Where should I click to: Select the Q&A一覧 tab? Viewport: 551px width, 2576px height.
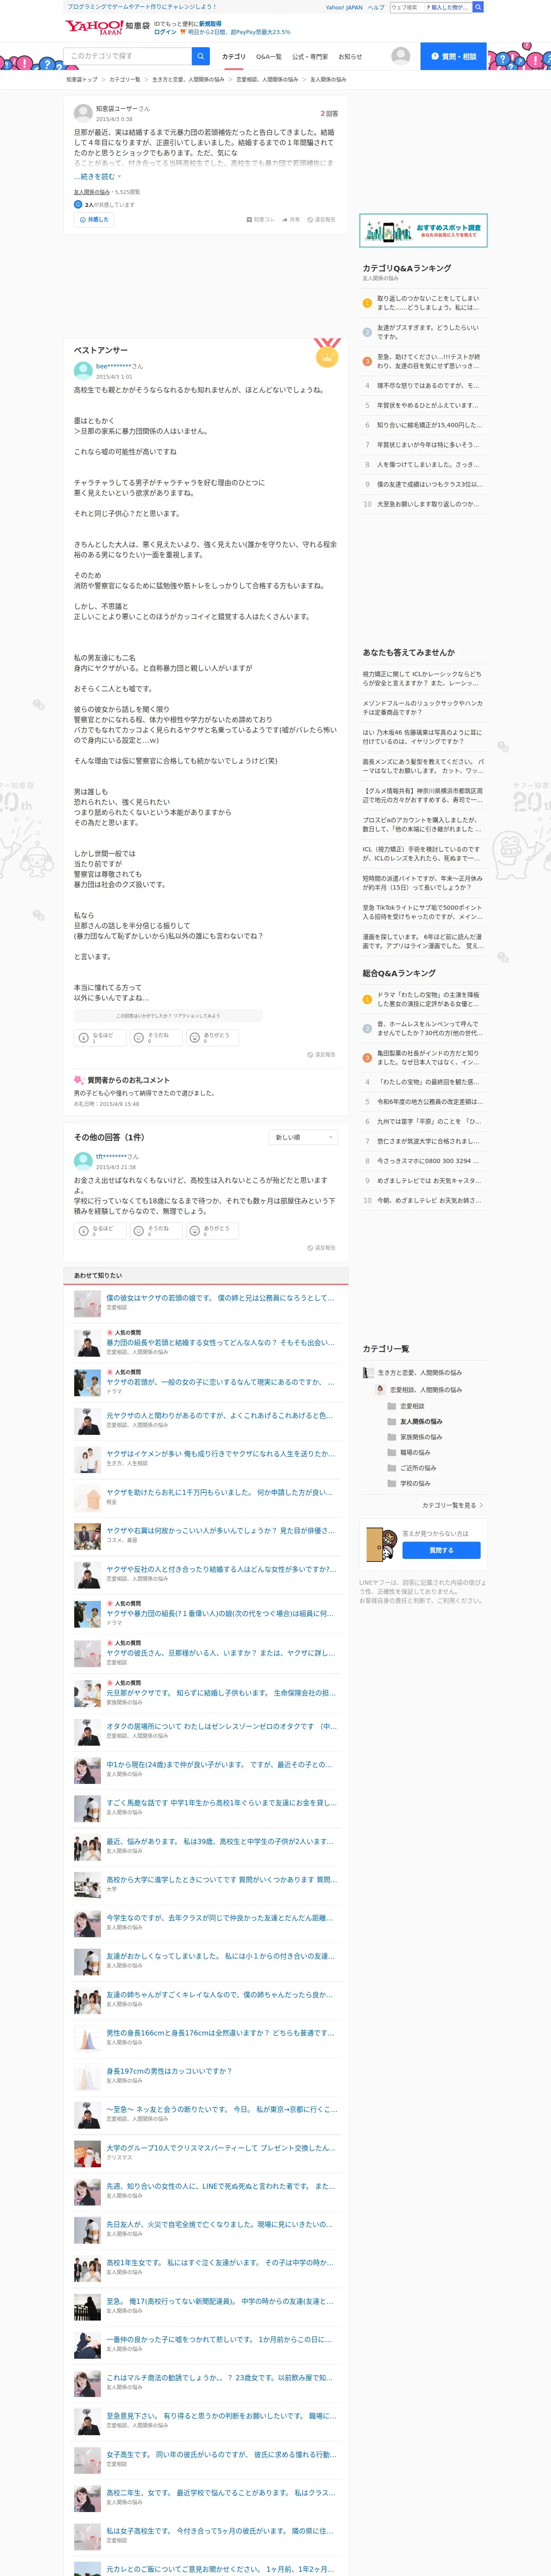pos(268,57)
